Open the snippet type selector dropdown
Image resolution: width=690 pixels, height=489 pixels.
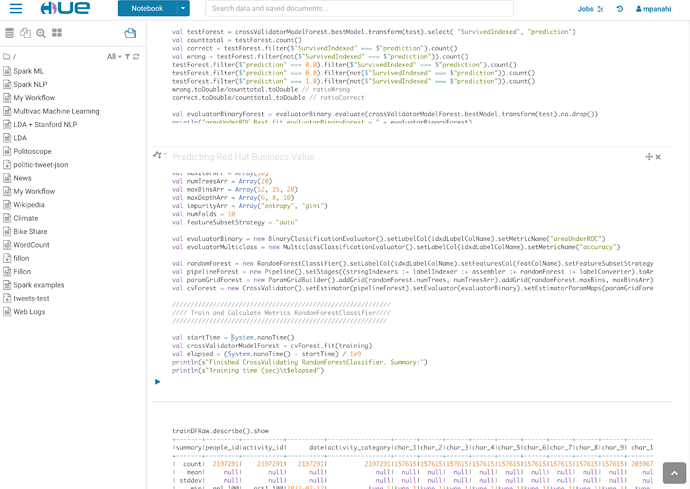160,155
